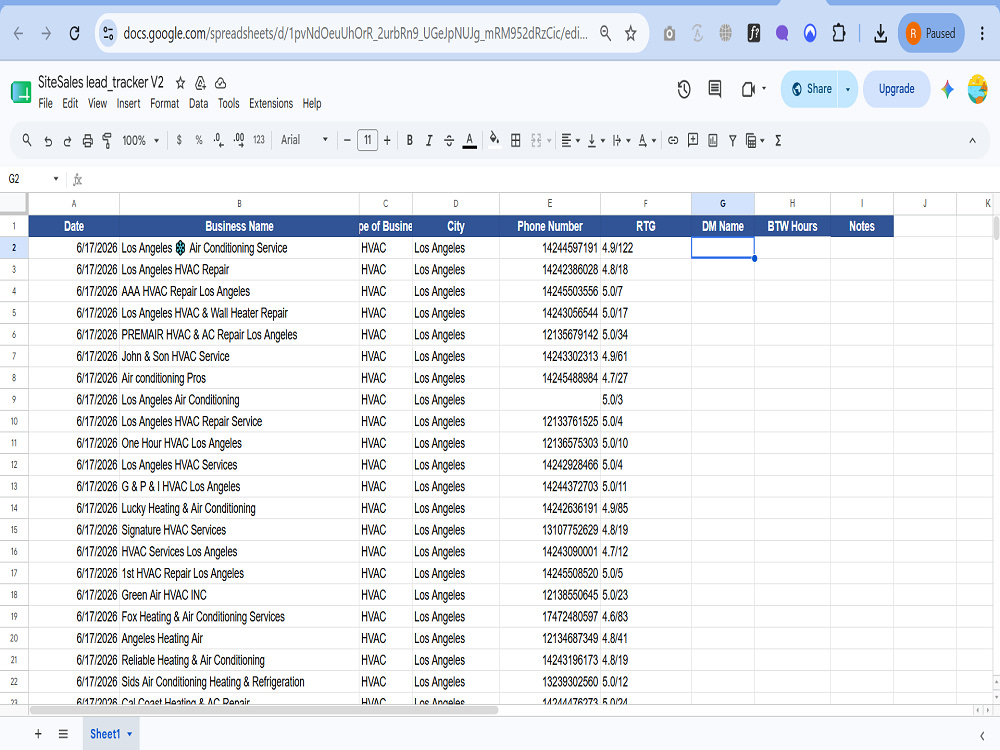Viewport: 1000px width, 750px height.
Task: Open the Insert menu
Action: point(128,103)
